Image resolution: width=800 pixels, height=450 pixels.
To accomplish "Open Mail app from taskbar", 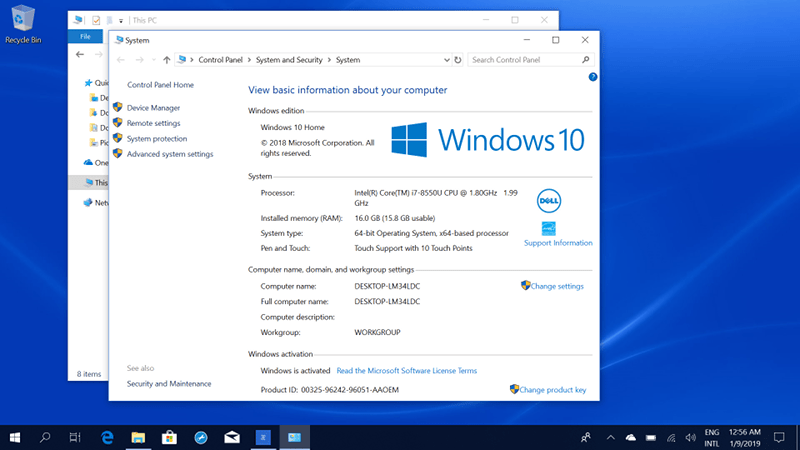I will click(232, 437).
